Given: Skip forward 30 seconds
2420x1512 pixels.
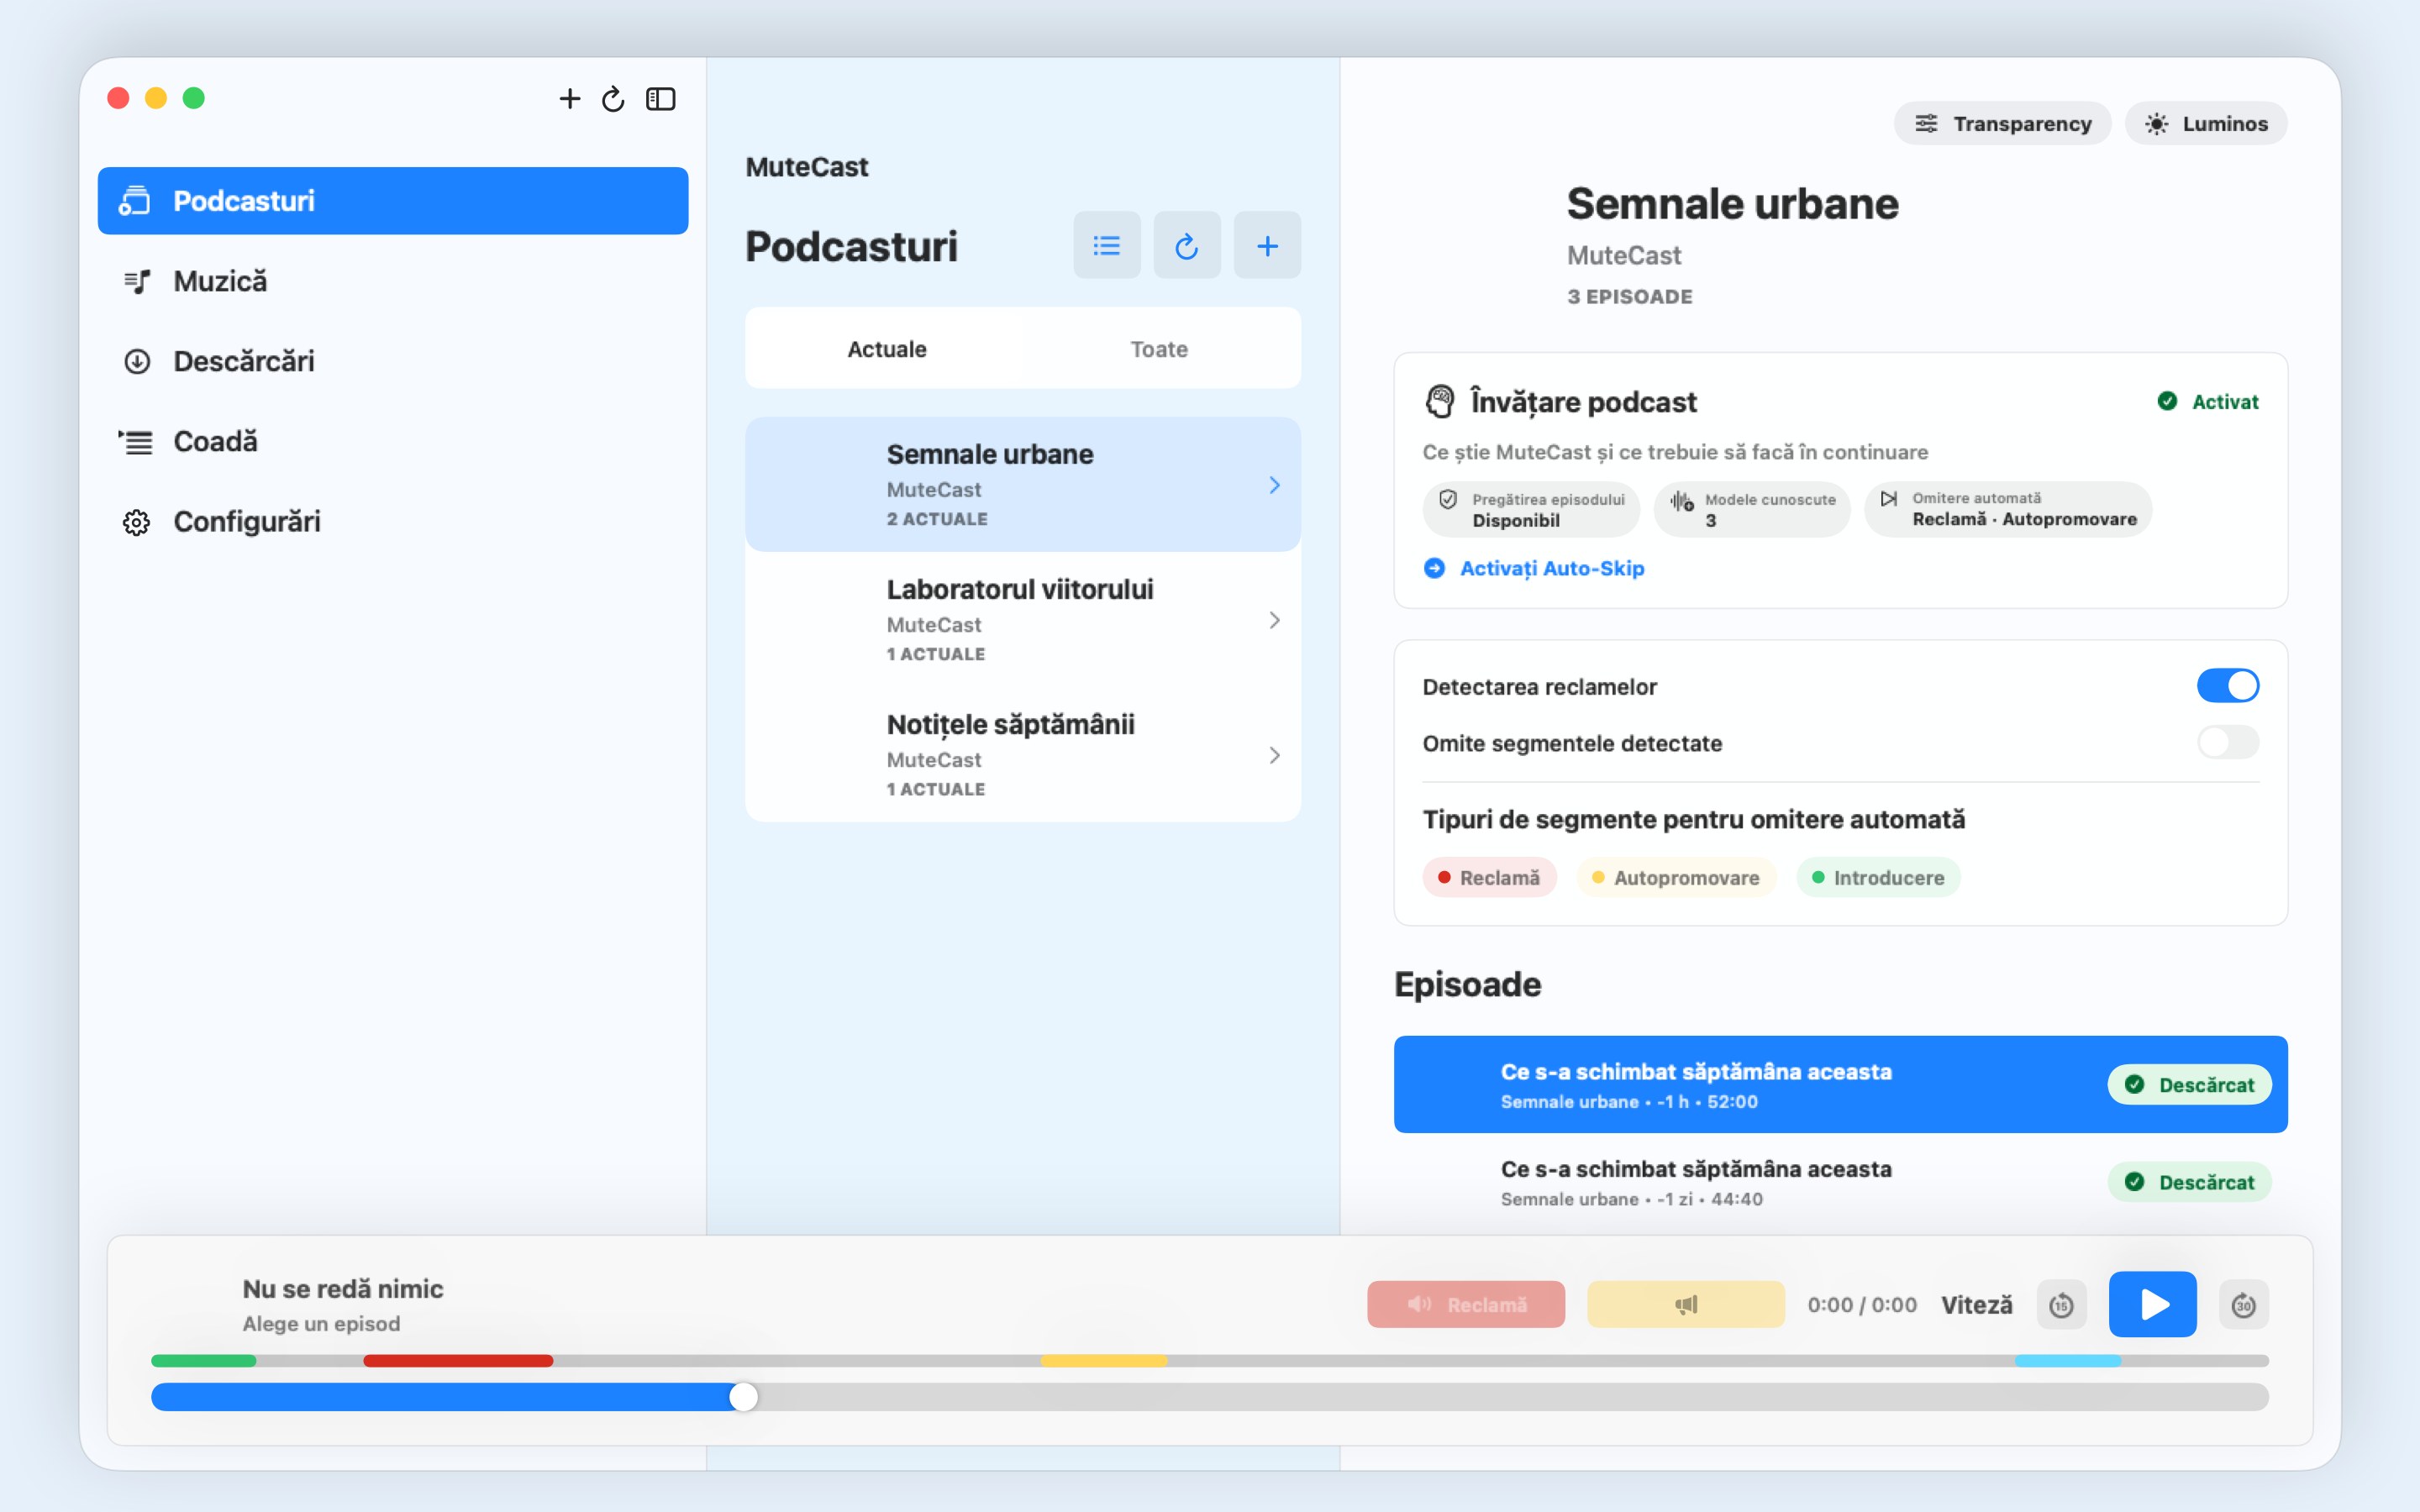Looking at the screenshot, I should (x=2243, y=1304).
